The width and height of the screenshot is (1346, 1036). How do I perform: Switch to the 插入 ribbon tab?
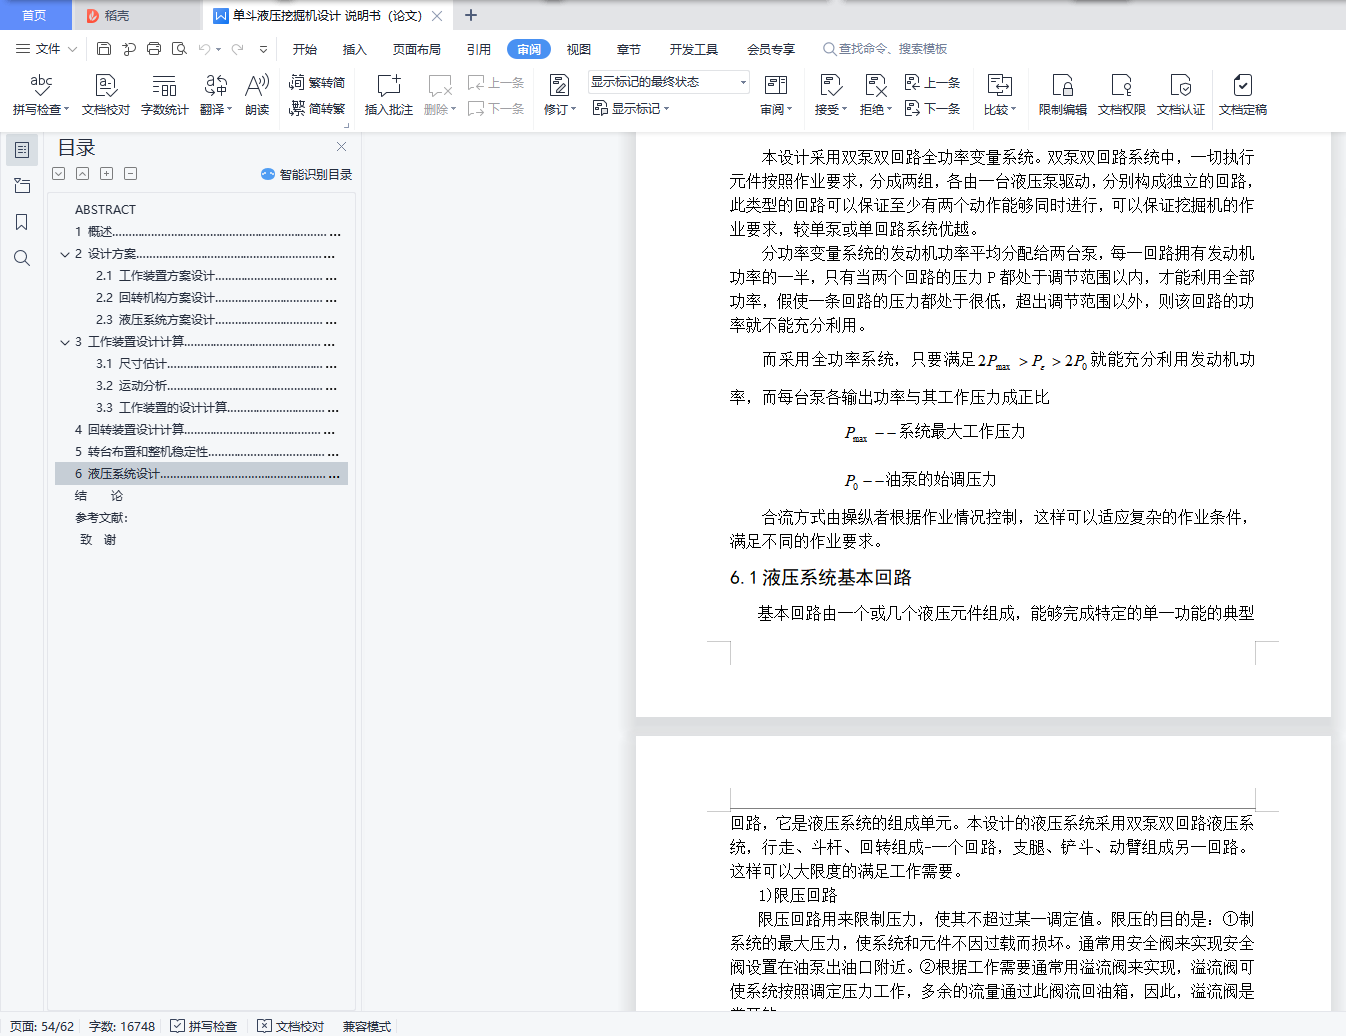(355, 49)
